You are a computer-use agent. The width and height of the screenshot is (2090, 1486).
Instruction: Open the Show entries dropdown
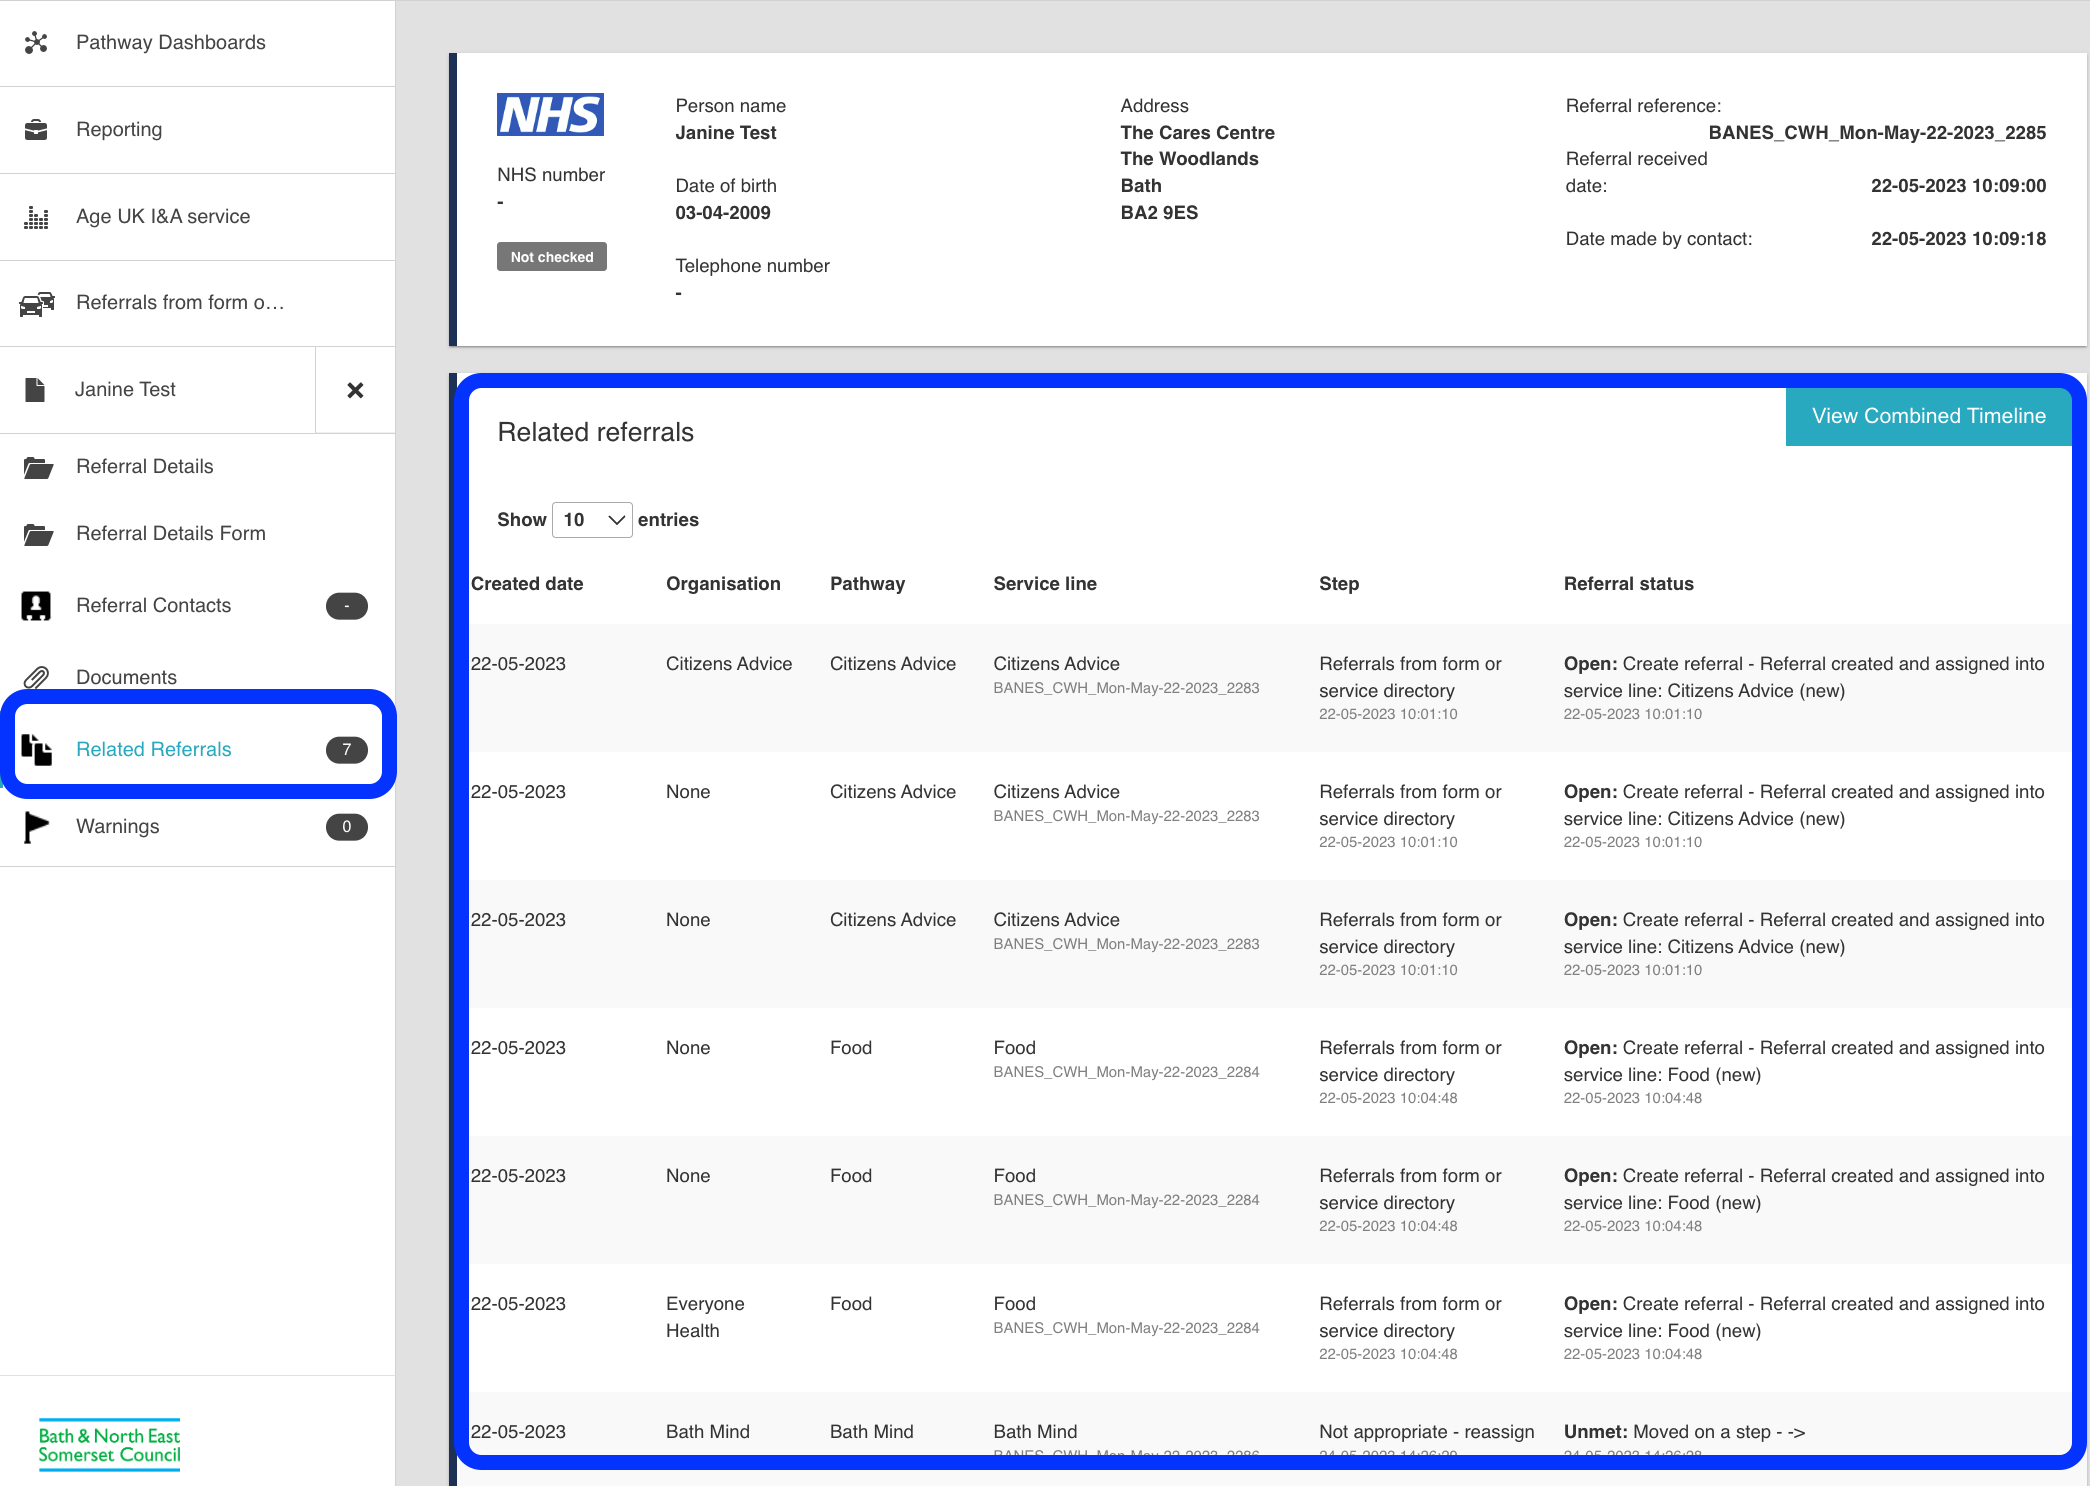(x=592, y=520)
